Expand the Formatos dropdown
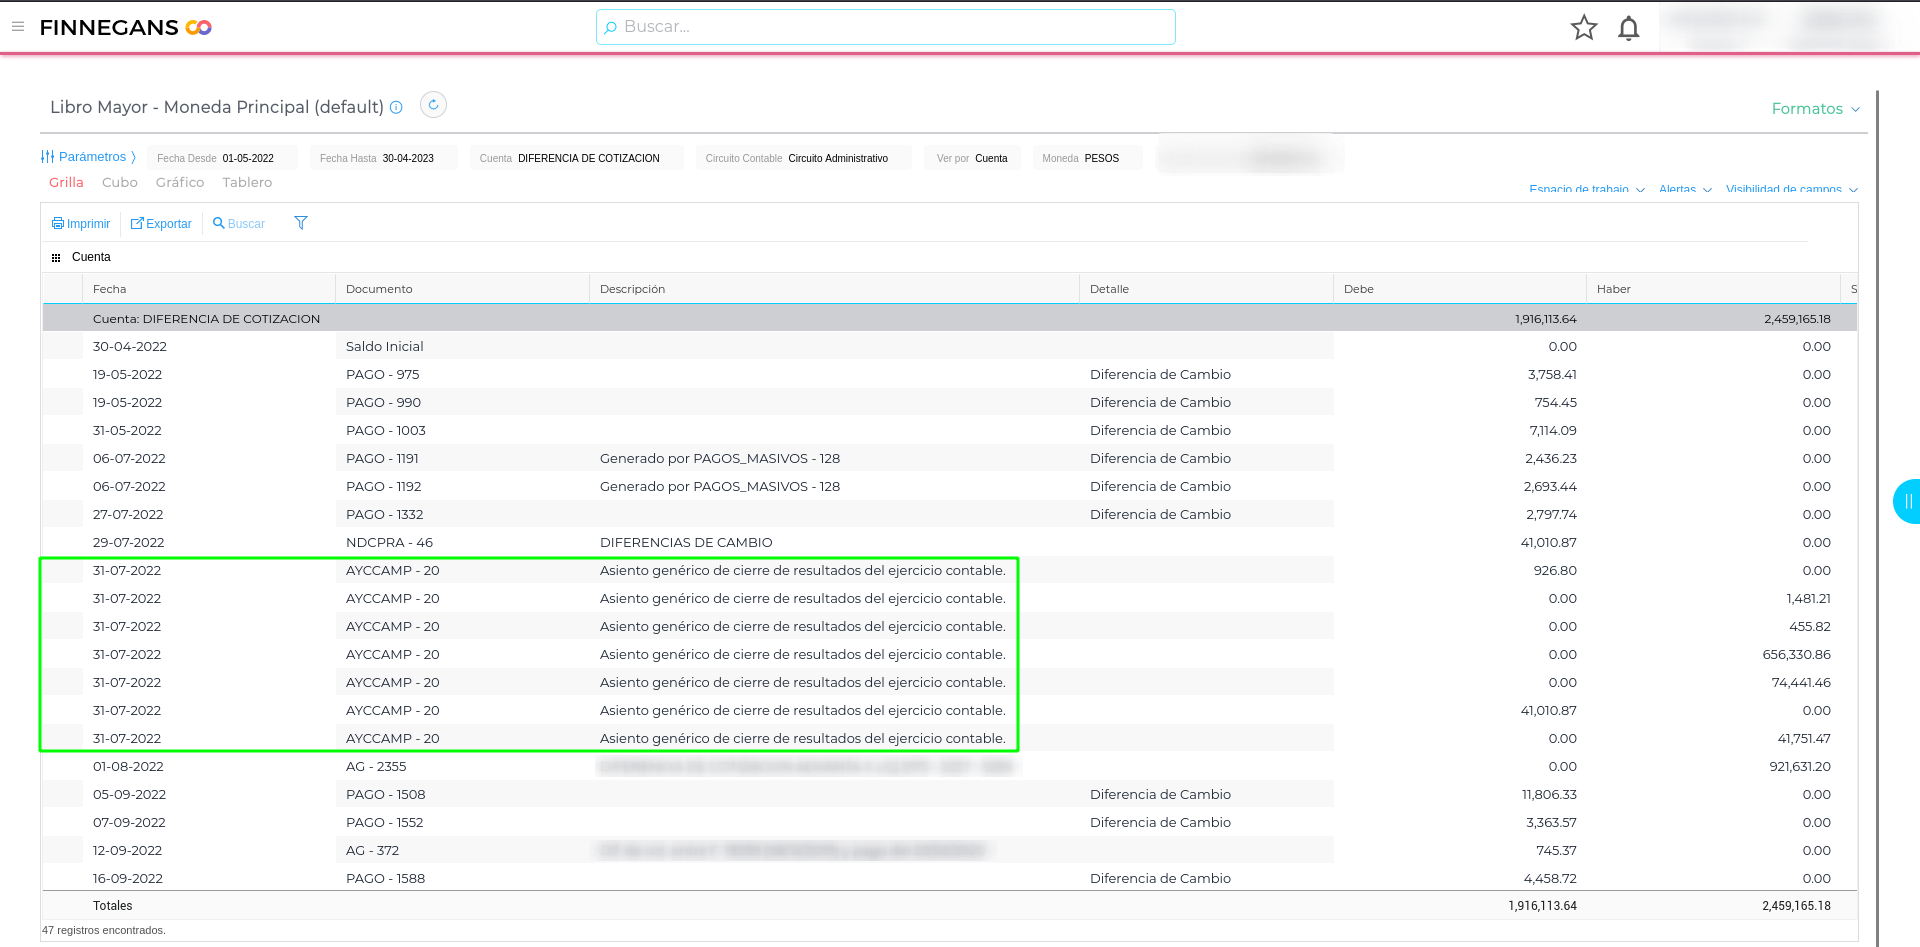This screenshot has width=1920, height=947. coord(1815,109)
